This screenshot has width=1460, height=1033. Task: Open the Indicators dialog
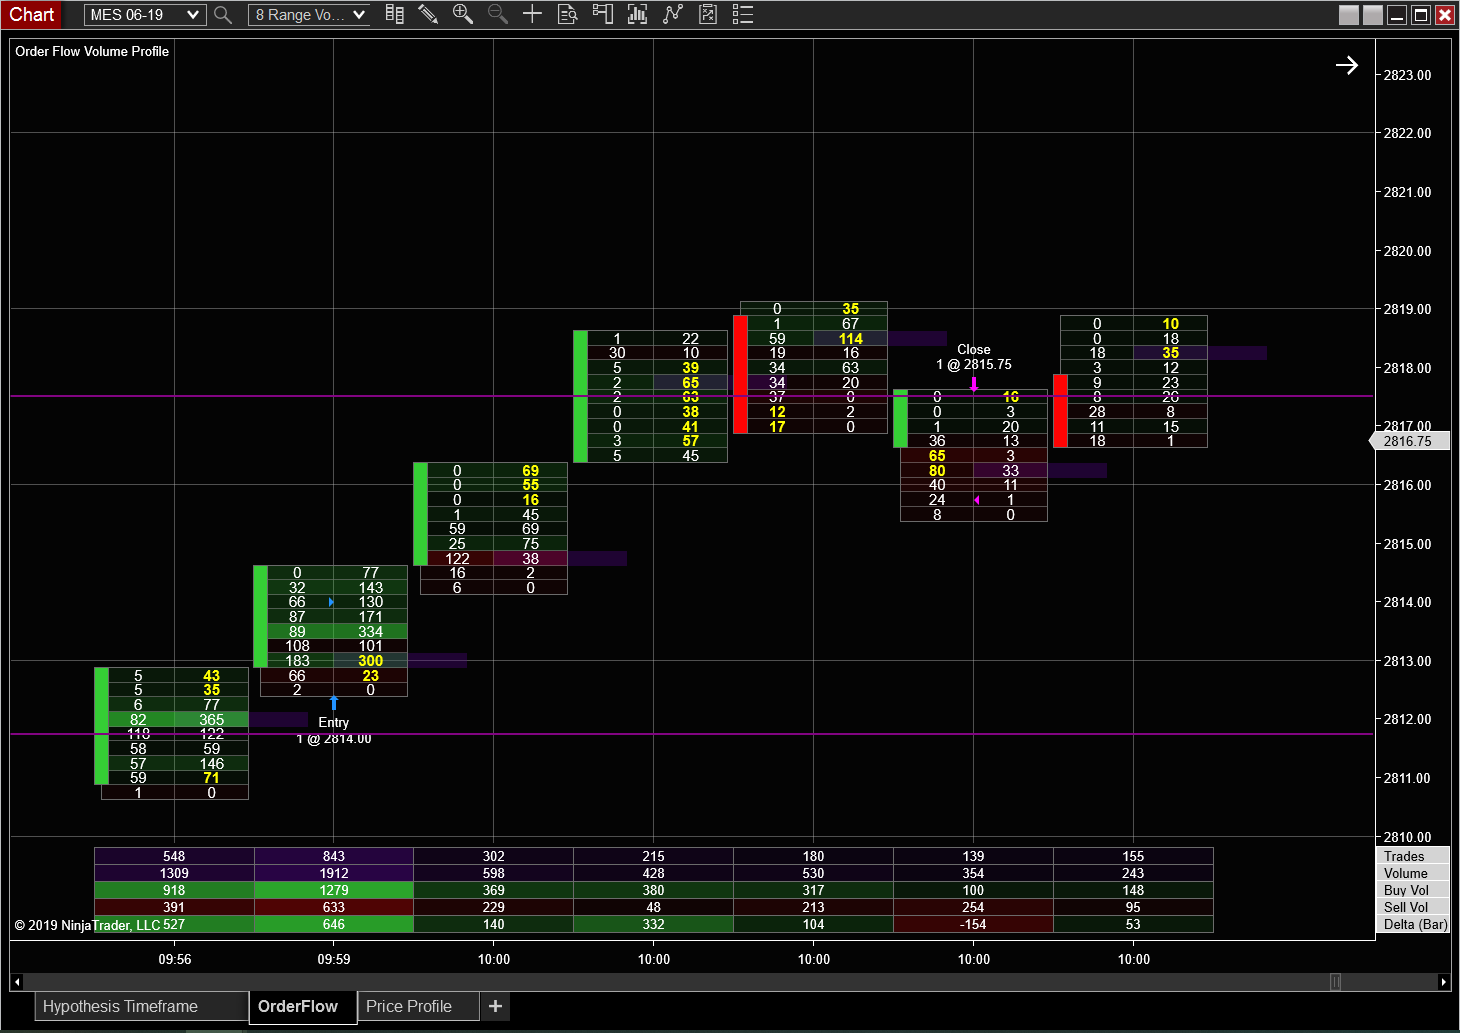(637, 14)
